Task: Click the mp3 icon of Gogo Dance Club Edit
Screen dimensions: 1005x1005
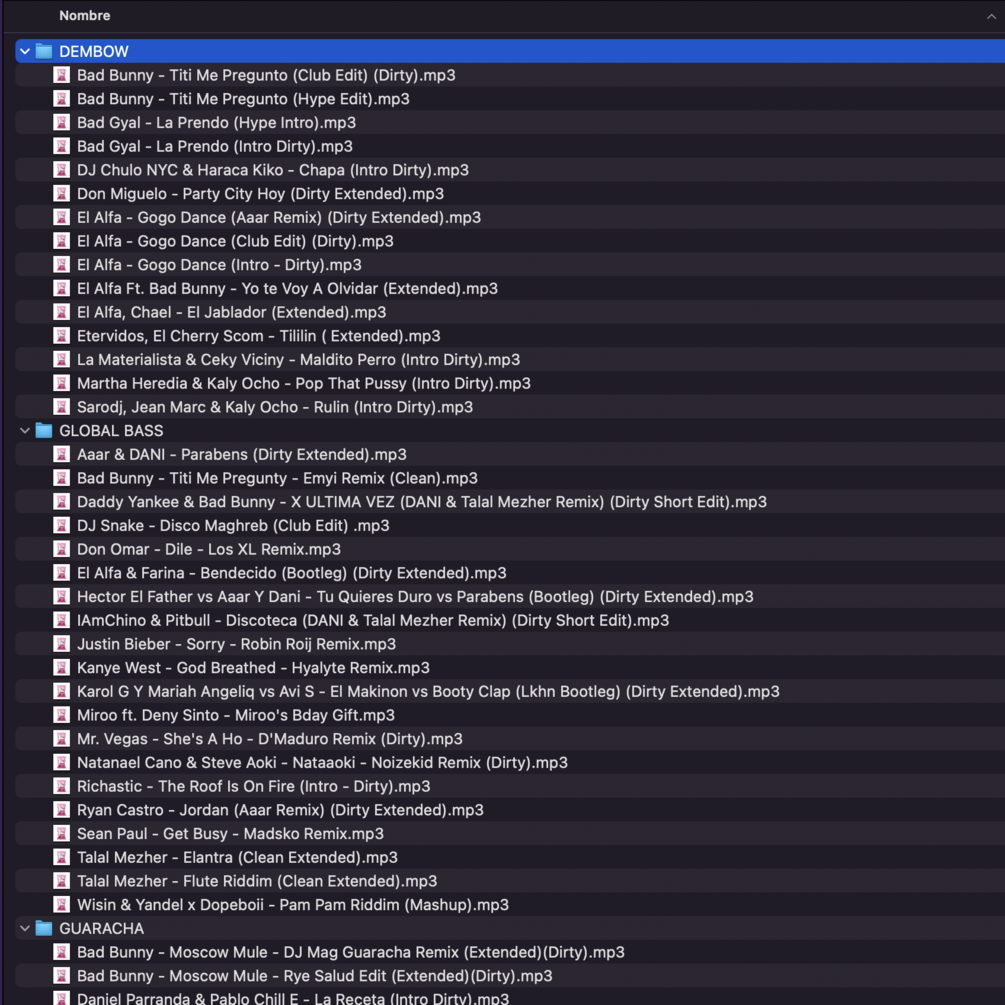Action: [62, 241]
